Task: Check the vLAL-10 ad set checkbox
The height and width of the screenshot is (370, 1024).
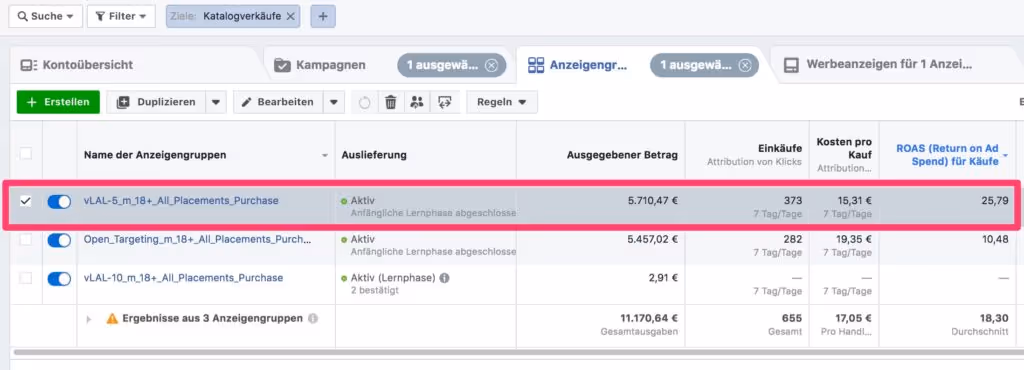Action: point(25,278)
